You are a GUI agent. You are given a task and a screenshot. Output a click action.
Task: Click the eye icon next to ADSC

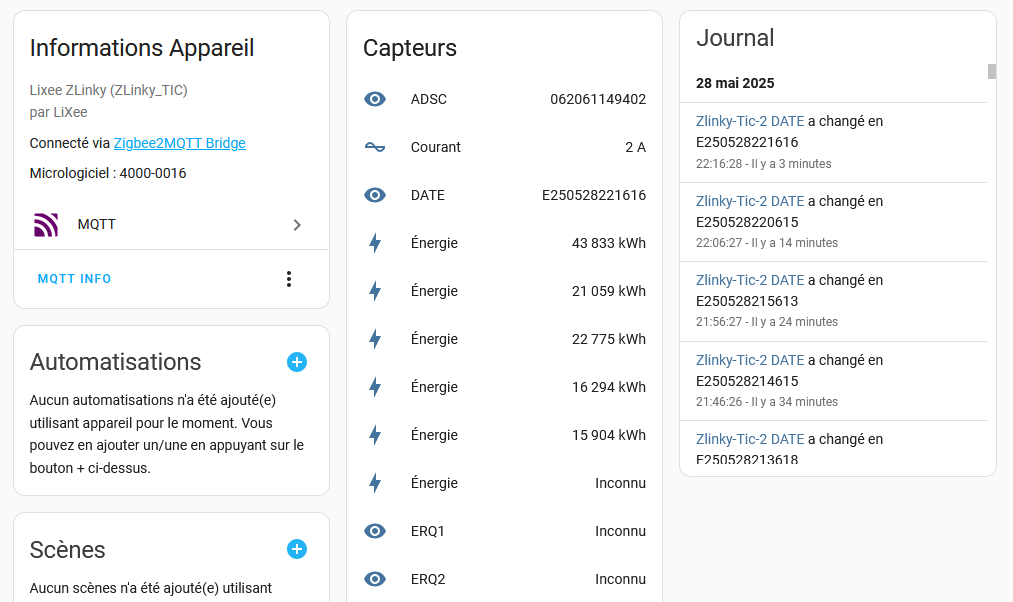[x=375, y=99]
